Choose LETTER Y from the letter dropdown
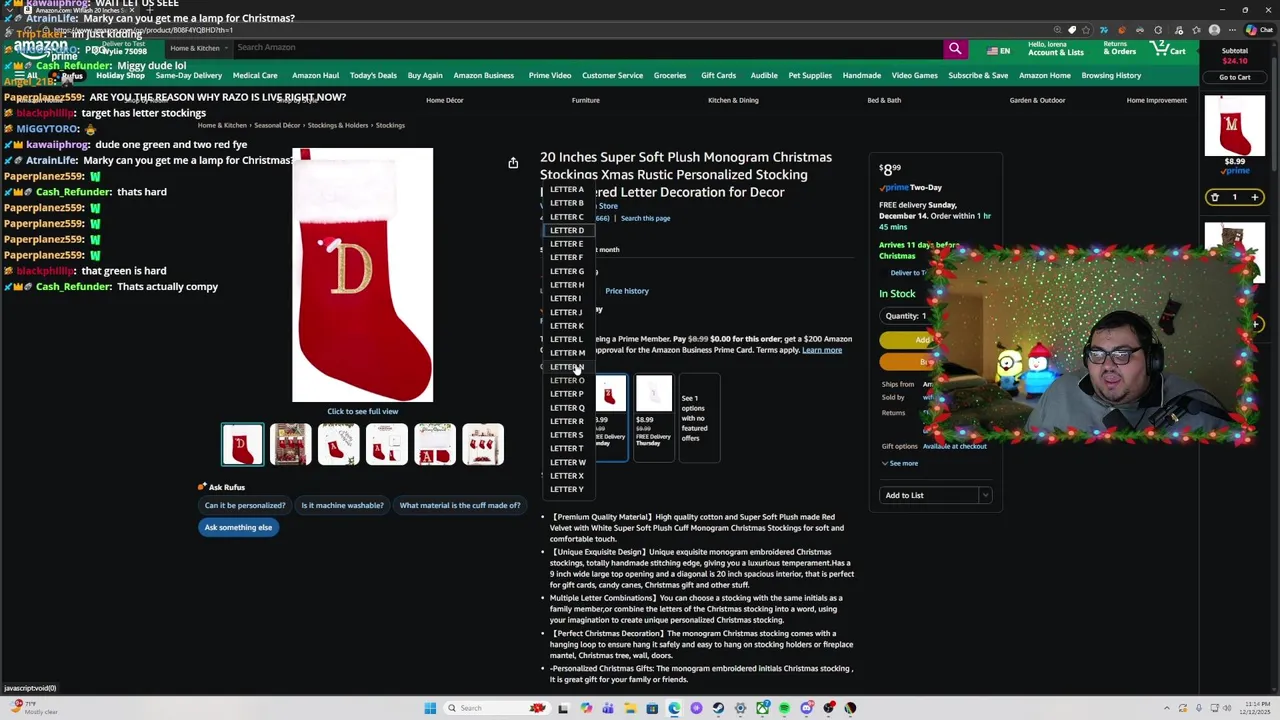The image size is (1280, 720). [567, 489]
